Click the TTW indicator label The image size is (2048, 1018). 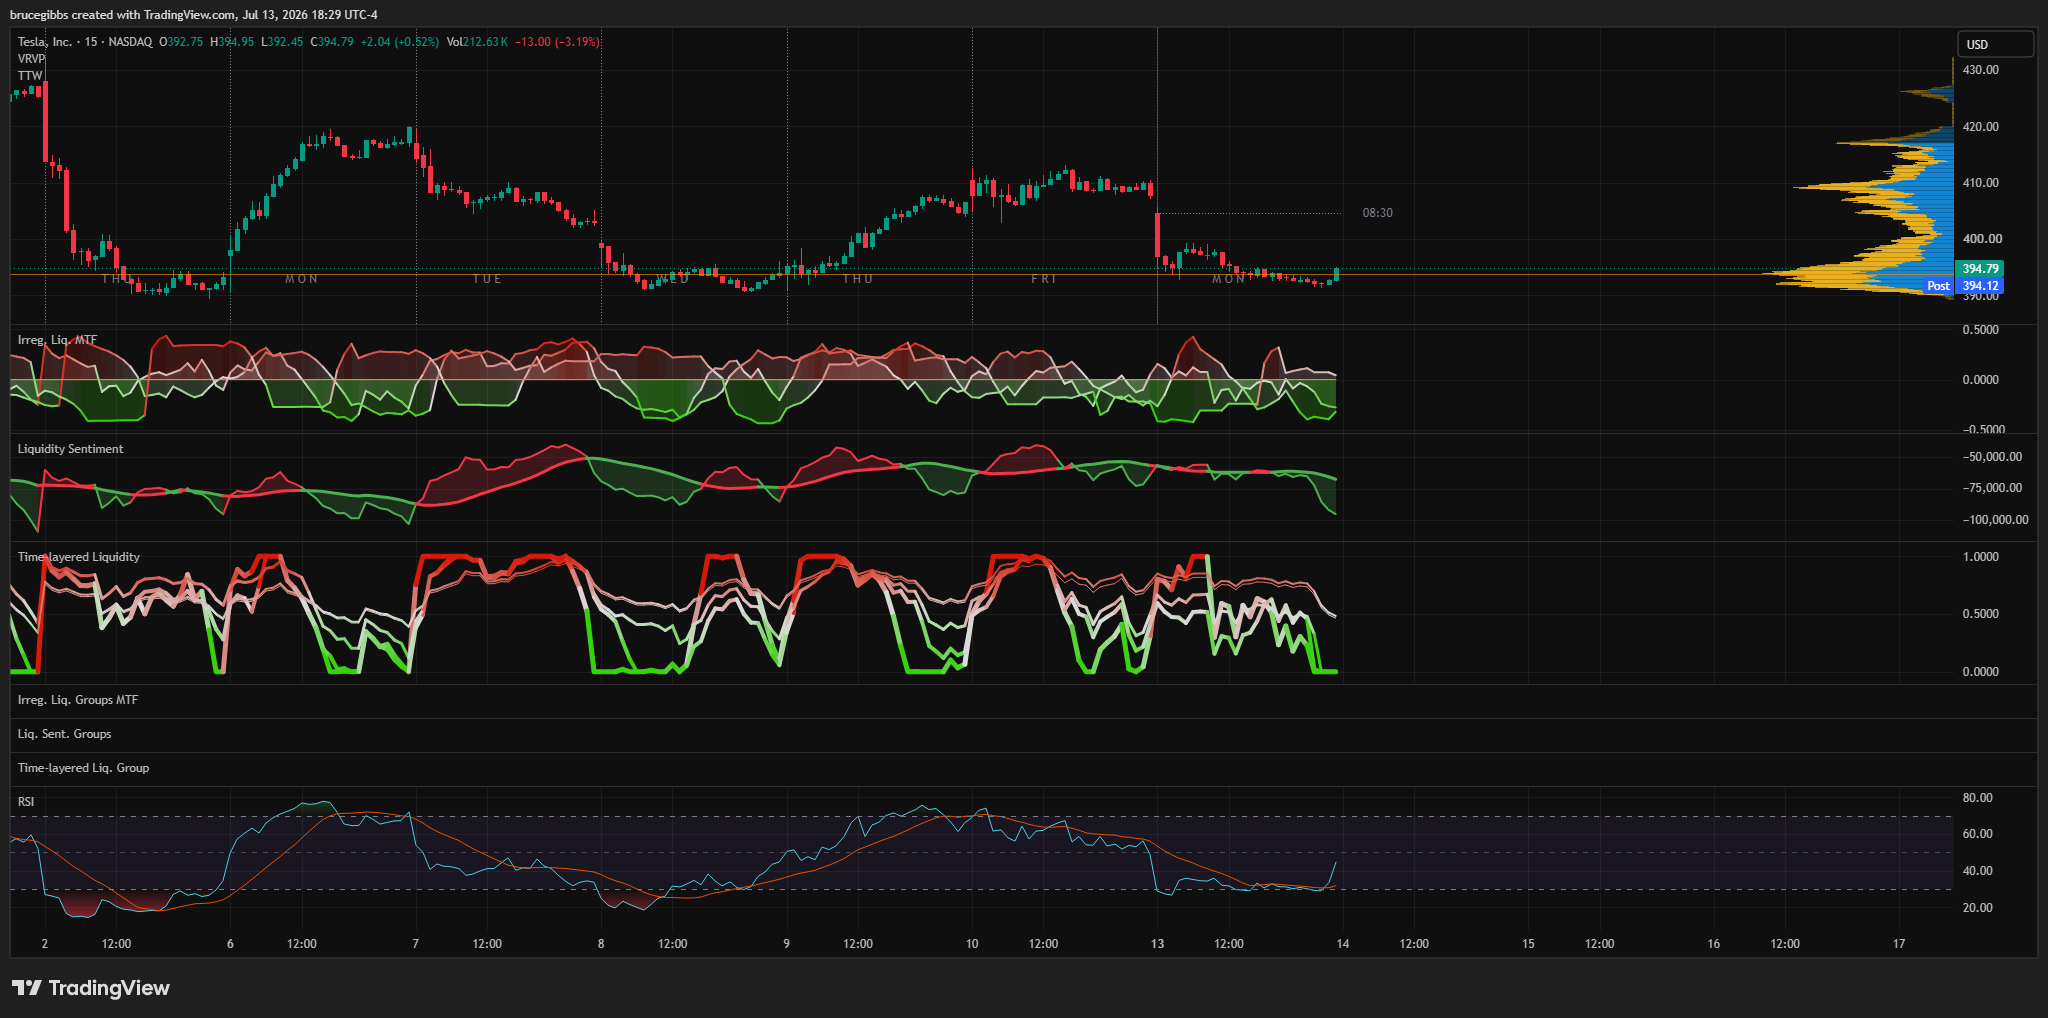pos(30,76)
